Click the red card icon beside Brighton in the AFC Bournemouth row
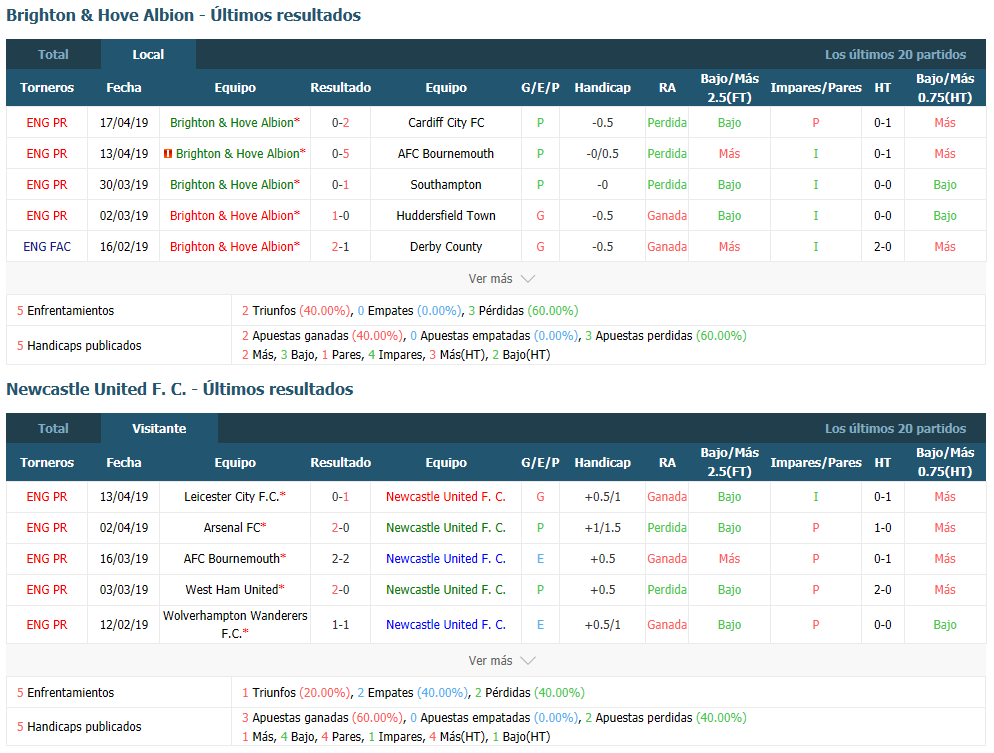The image size is (994, 753). point(168,154)
